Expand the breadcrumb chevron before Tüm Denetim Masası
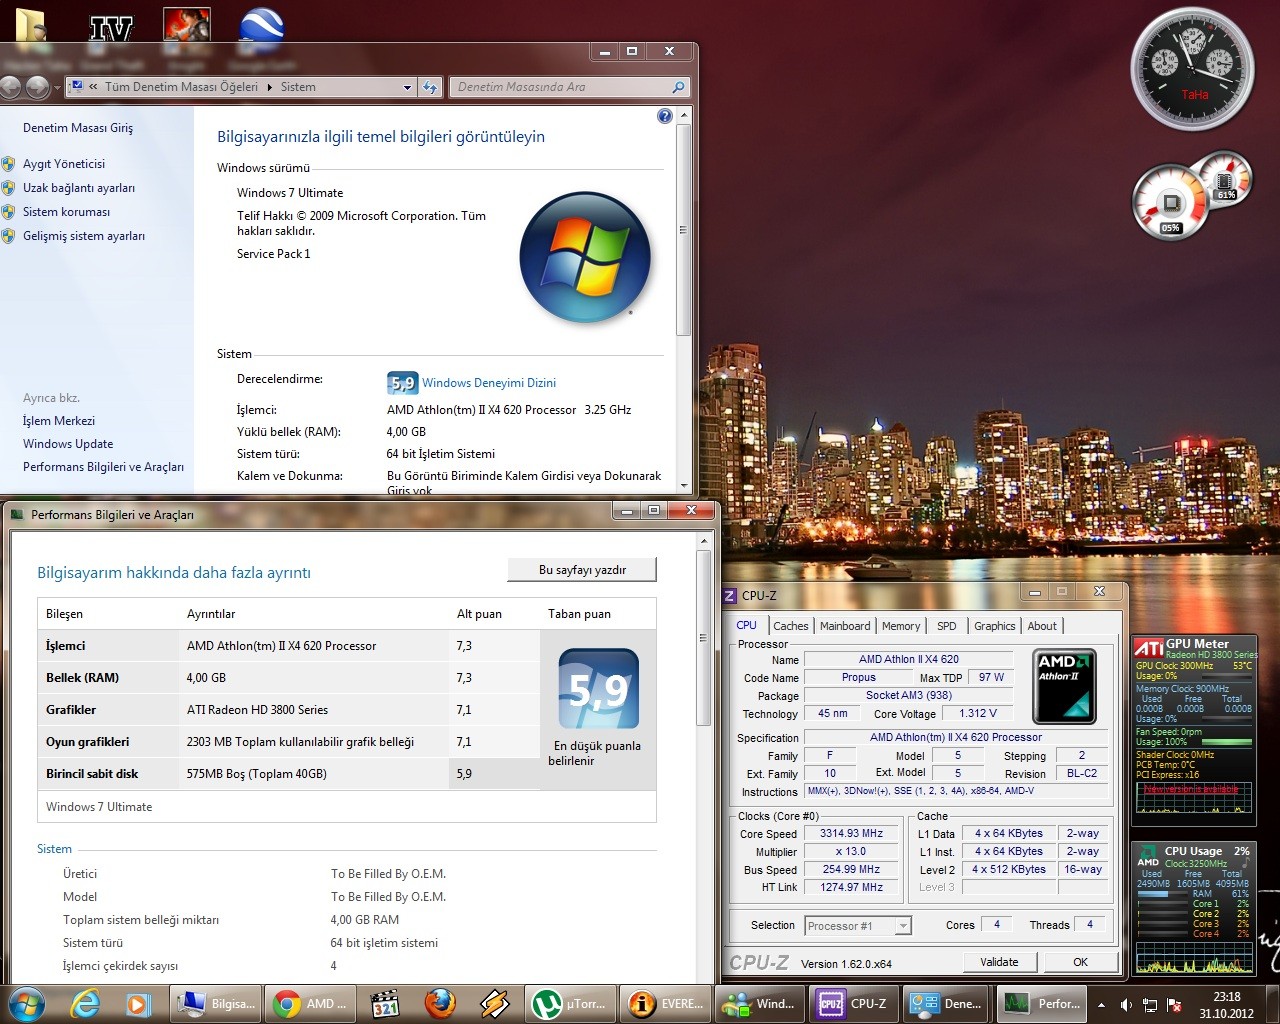 93,87
